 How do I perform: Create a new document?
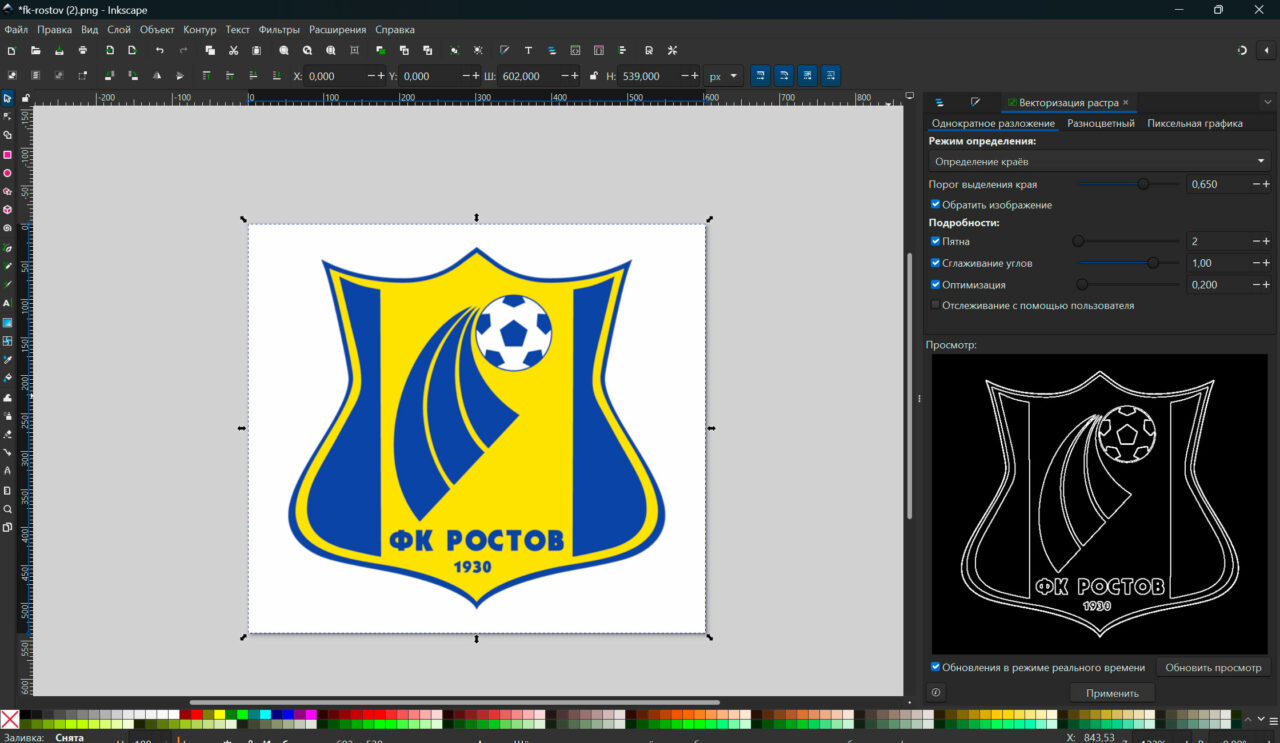click(11, 50)
